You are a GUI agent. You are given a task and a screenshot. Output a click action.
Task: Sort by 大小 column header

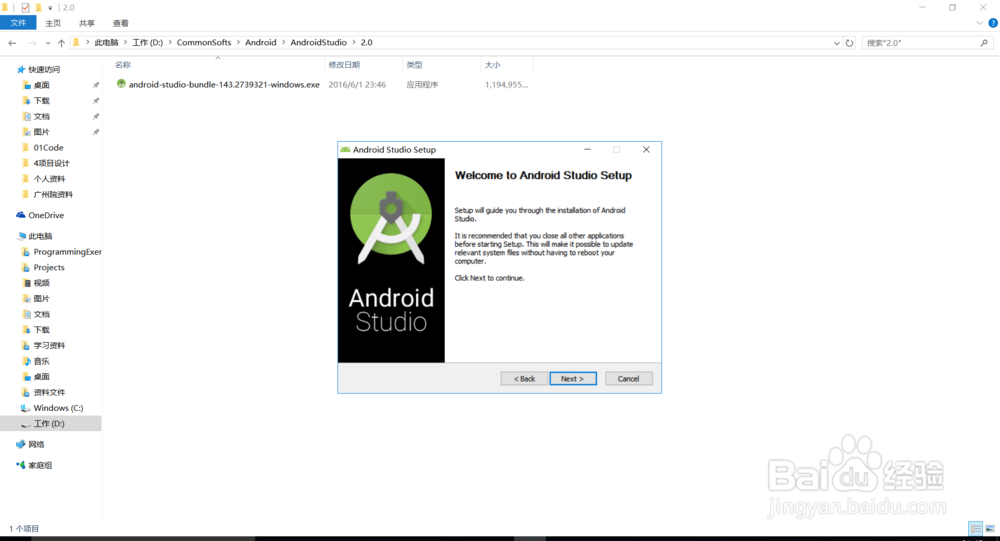pos(492,65)
